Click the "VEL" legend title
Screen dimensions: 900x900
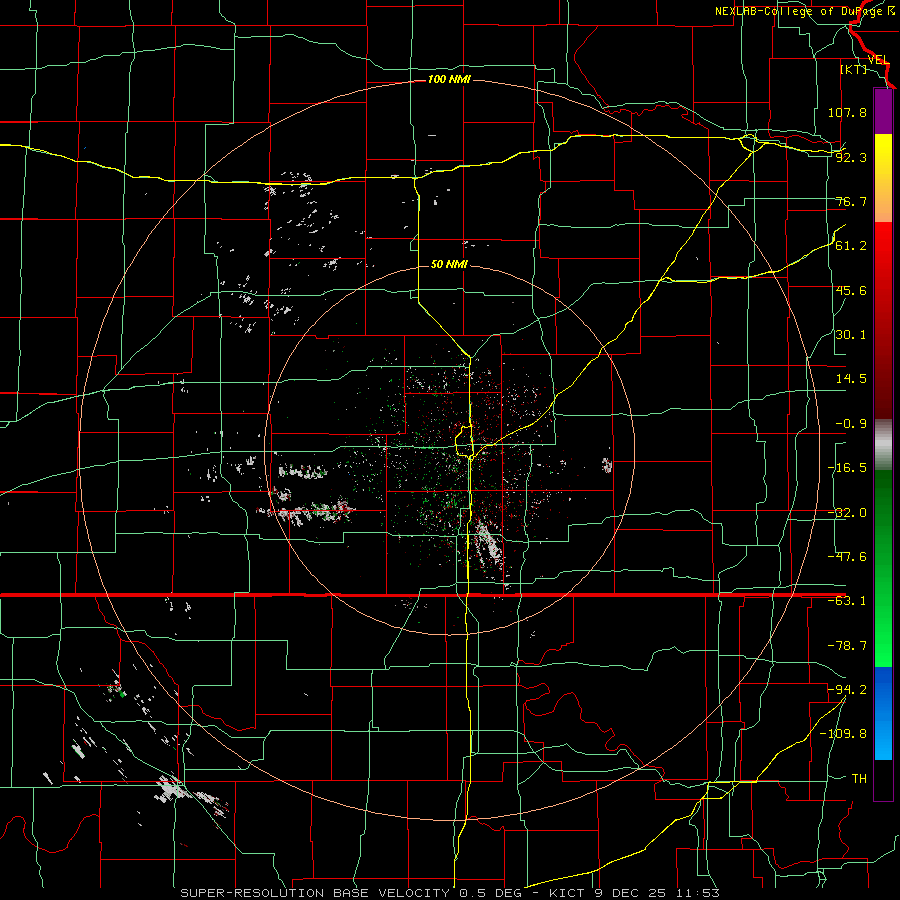tap(878, 60)
